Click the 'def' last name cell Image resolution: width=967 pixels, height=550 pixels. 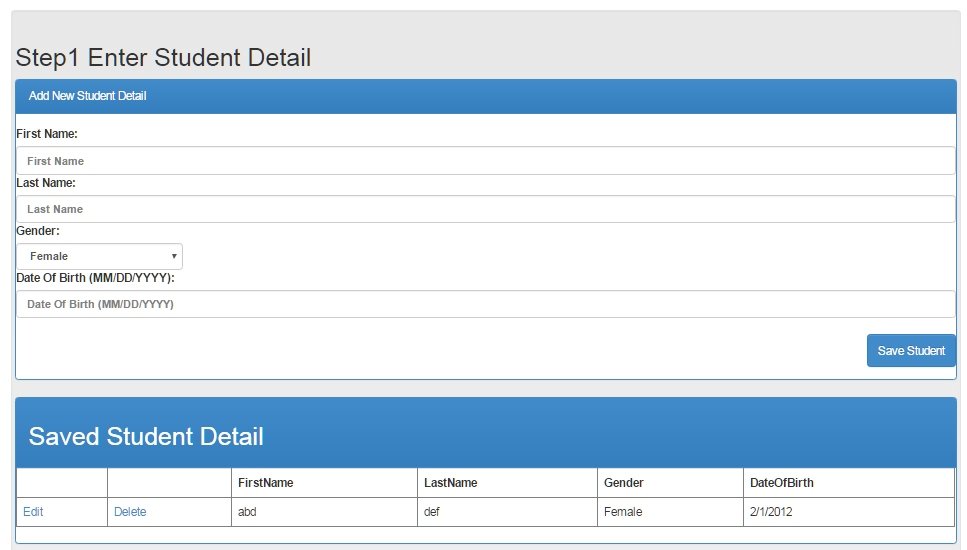[x=508, y=512]
